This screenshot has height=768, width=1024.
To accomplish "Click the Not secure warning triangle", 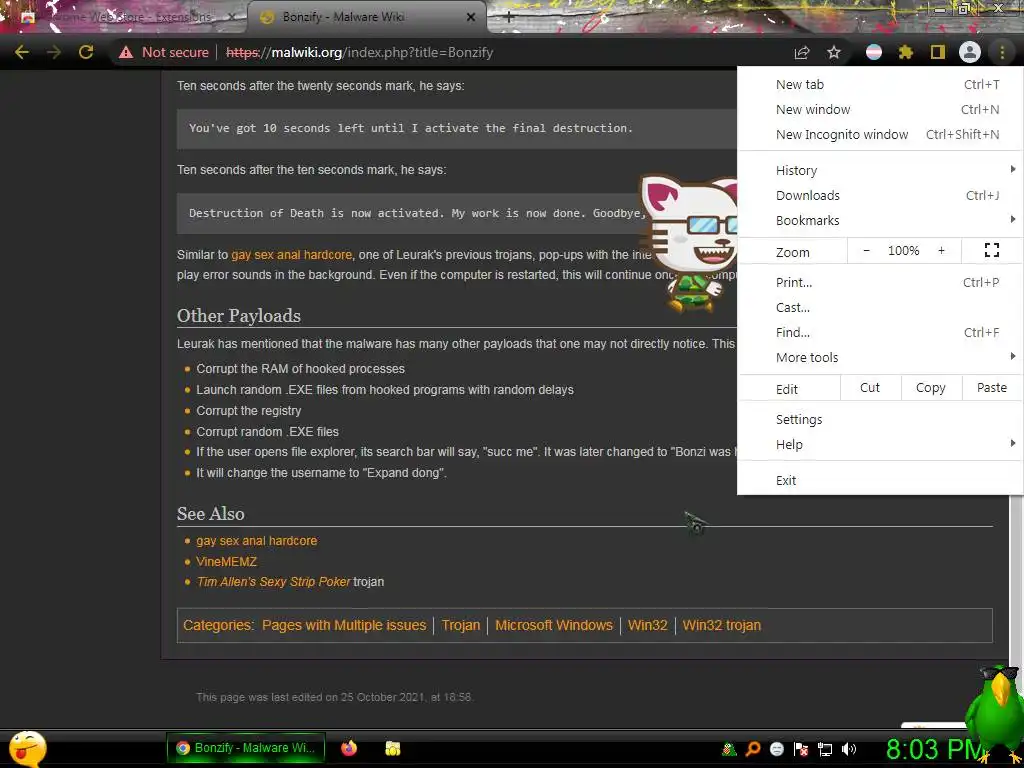I will (126, 52).
